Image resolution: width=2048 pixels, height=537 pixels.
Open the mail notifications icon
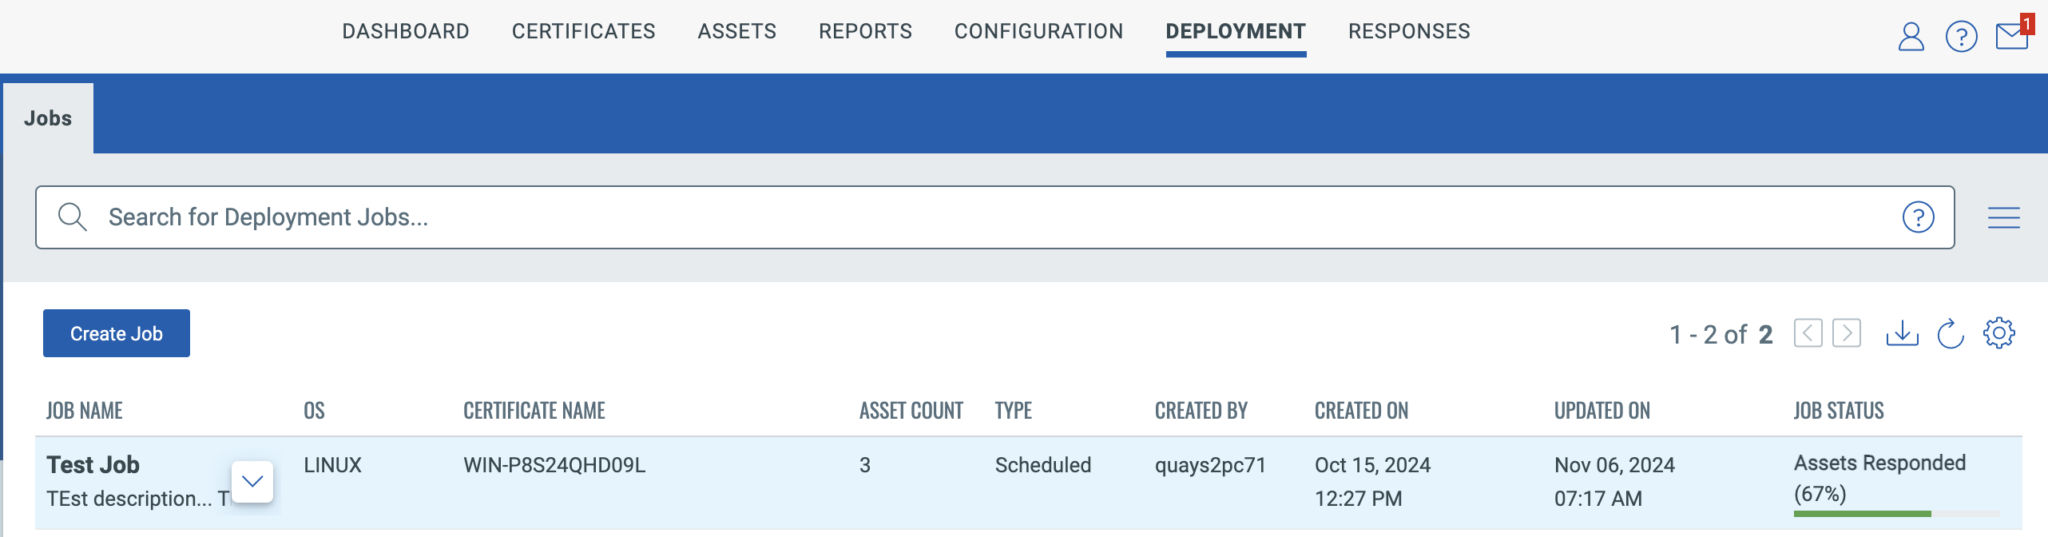2012,37
